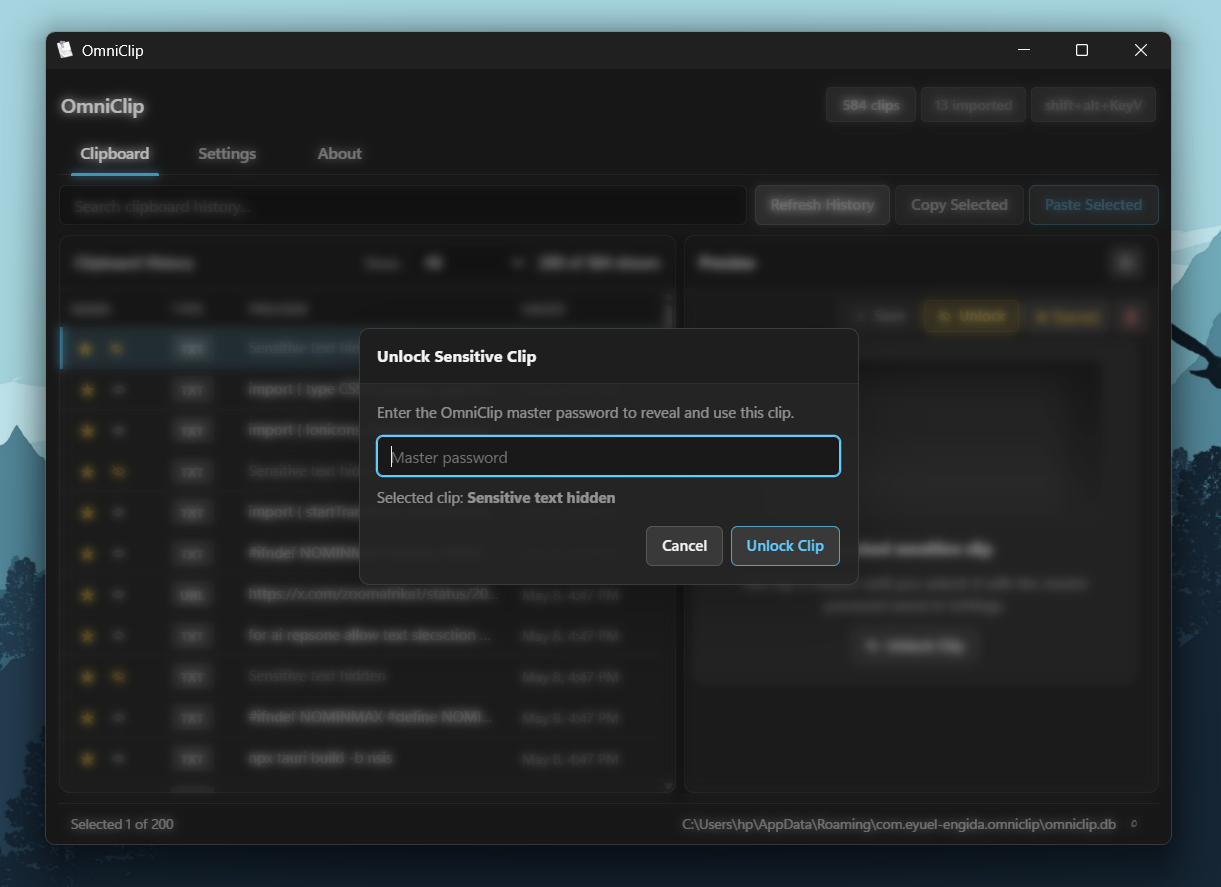
Task: Click the 584 clips badge
Action: 871,105
